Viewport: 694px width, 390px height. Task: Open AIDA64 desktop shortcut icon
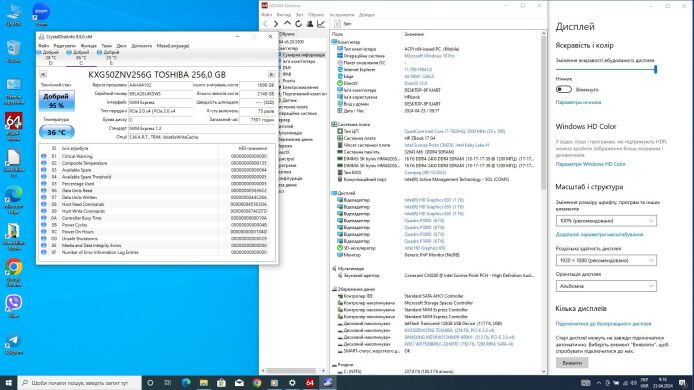[x=14, y=126]
